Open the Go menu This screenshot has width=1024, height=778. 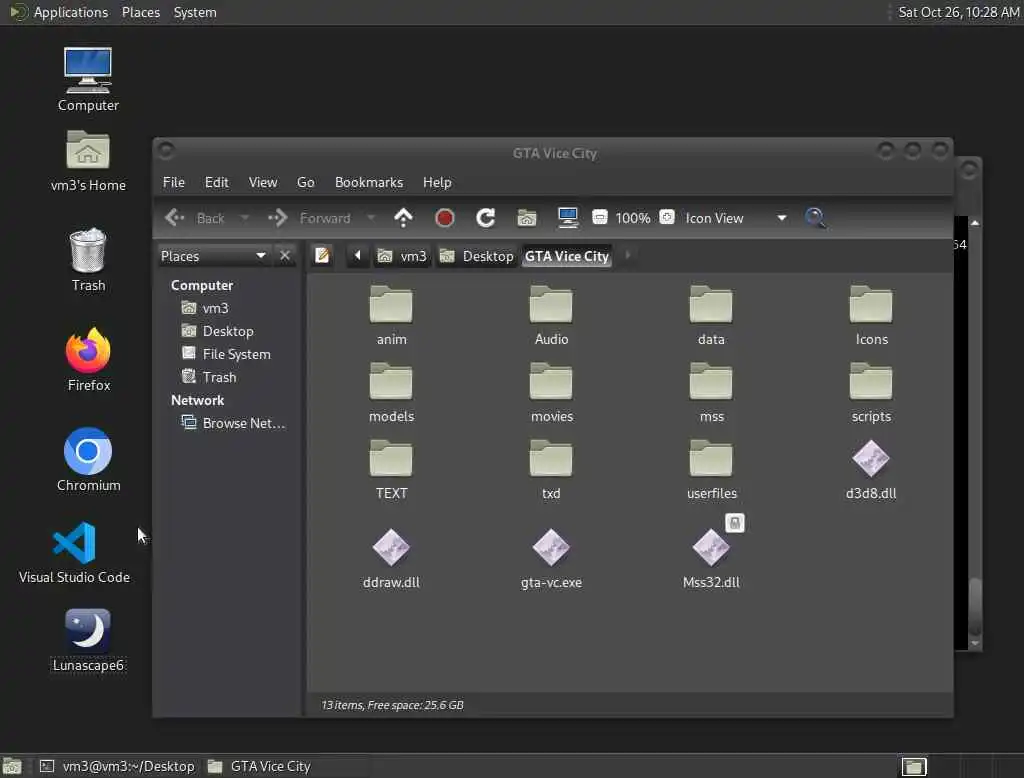coord(306,182)
